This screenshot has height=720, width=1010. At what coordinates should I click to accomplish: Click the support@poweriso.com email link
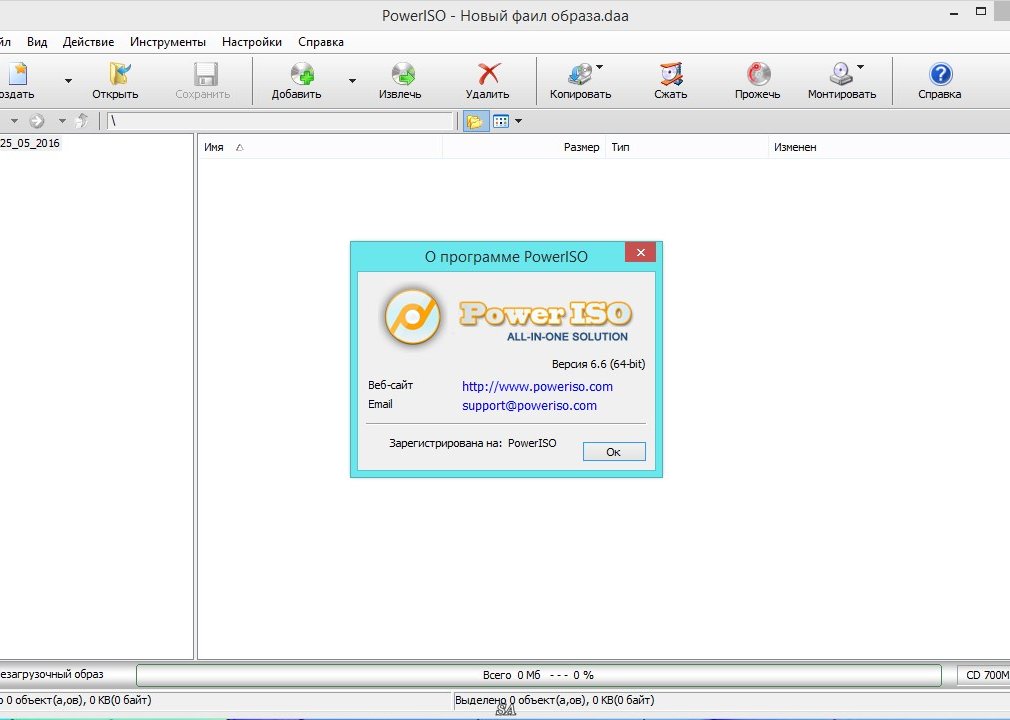[x=529, y=406]
